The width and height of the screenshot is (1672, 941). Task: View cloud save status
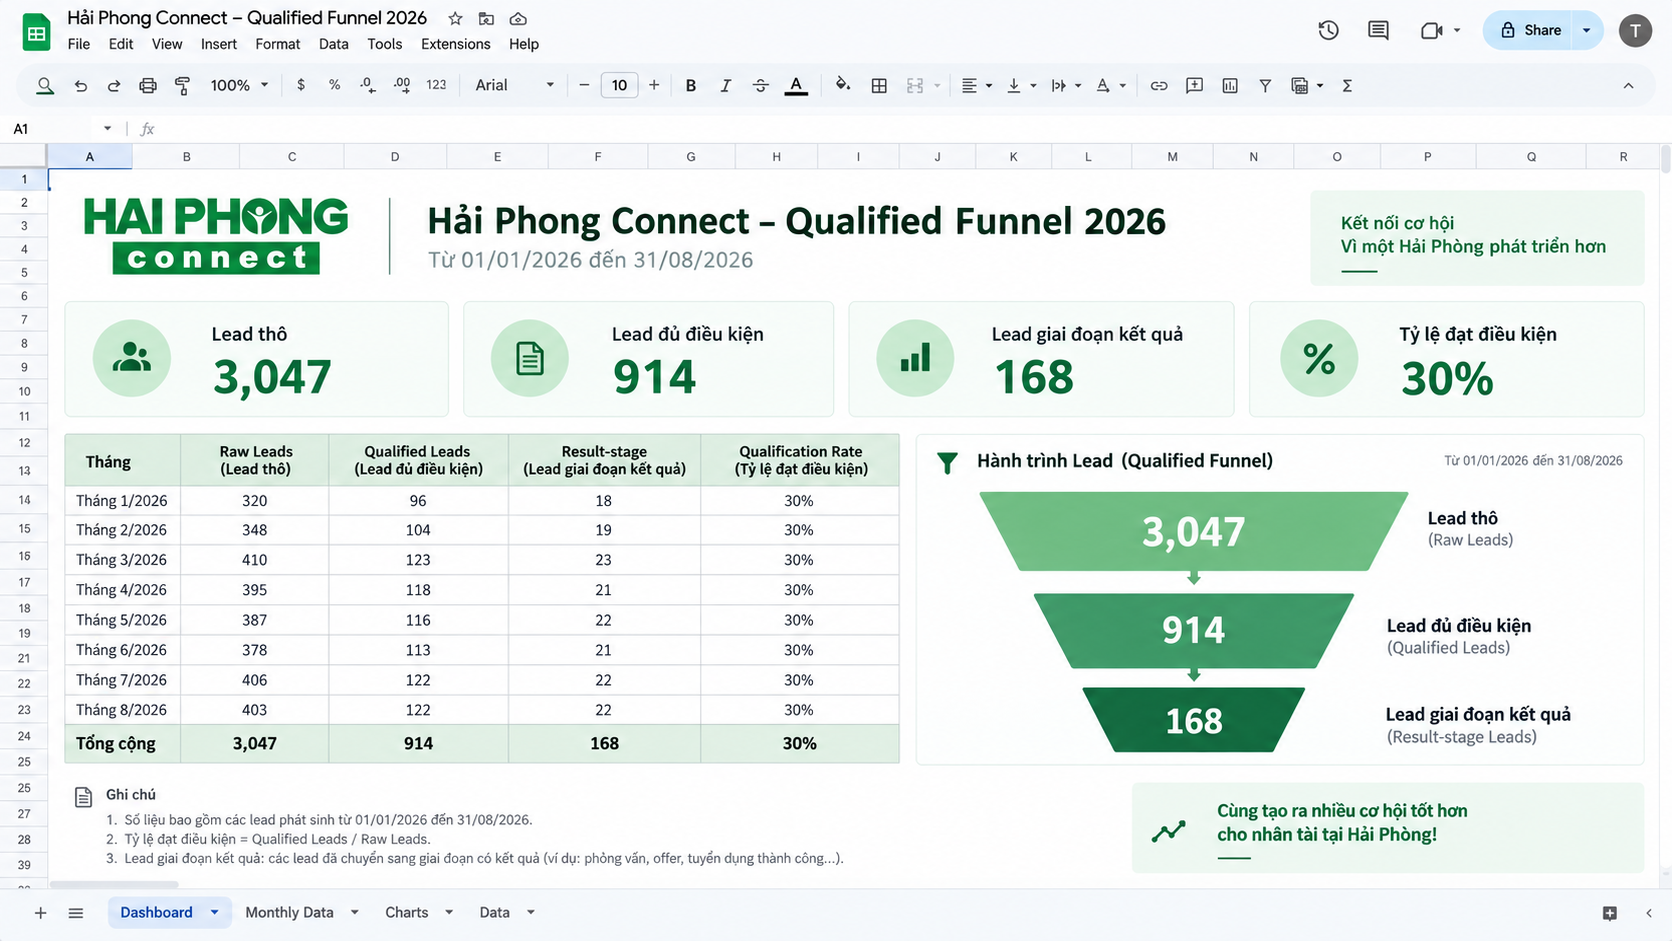pos(518,19)
